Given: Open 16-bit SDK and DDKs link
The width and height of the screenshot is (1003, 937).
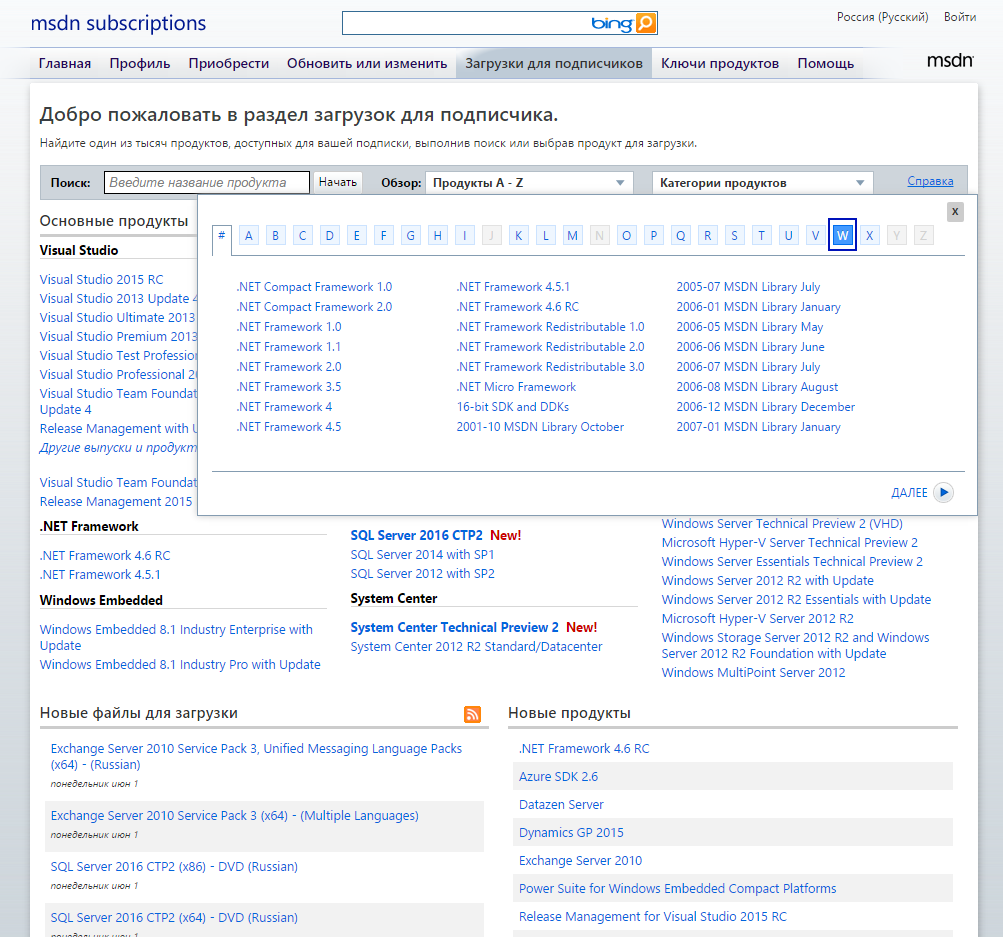Looking at the screenshot, I should pos(512,406).
